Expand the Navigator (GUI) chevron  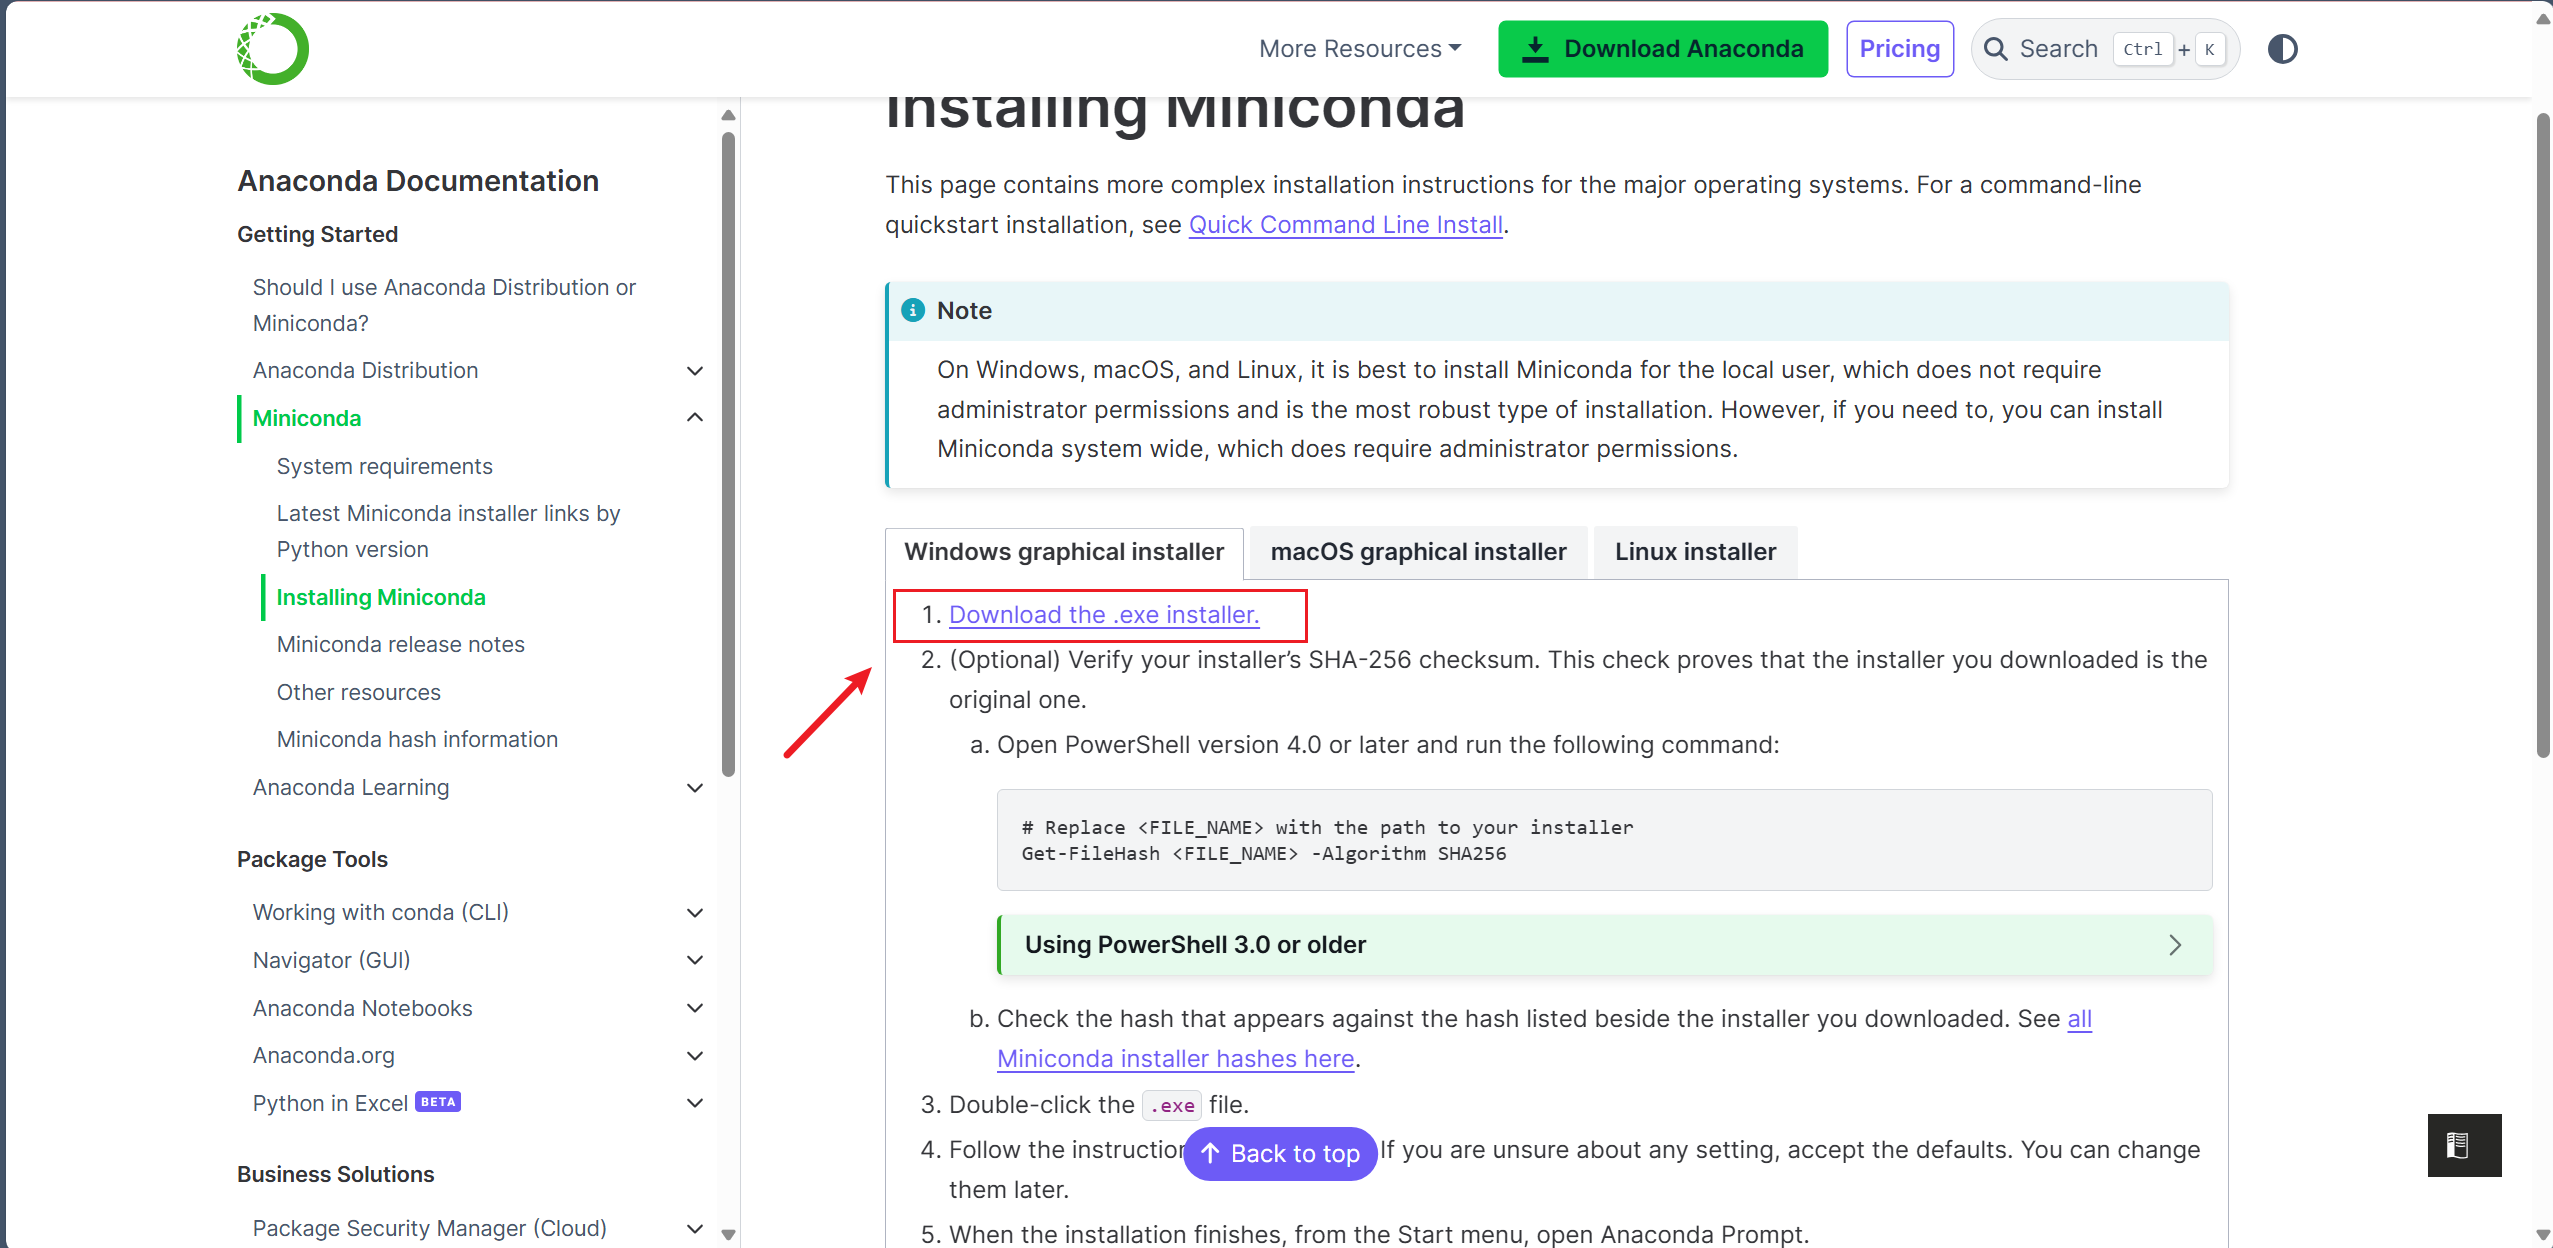click(695, 961)
